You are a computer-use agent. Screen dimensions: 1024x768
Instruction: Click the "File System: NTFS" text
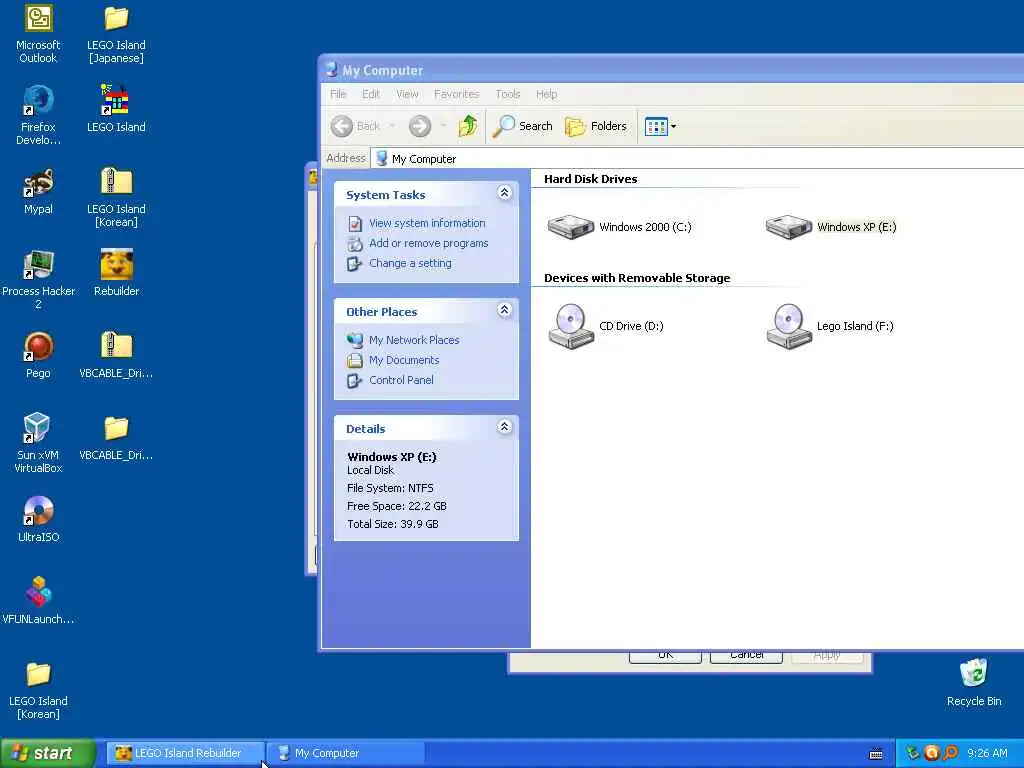coord(390,488)
